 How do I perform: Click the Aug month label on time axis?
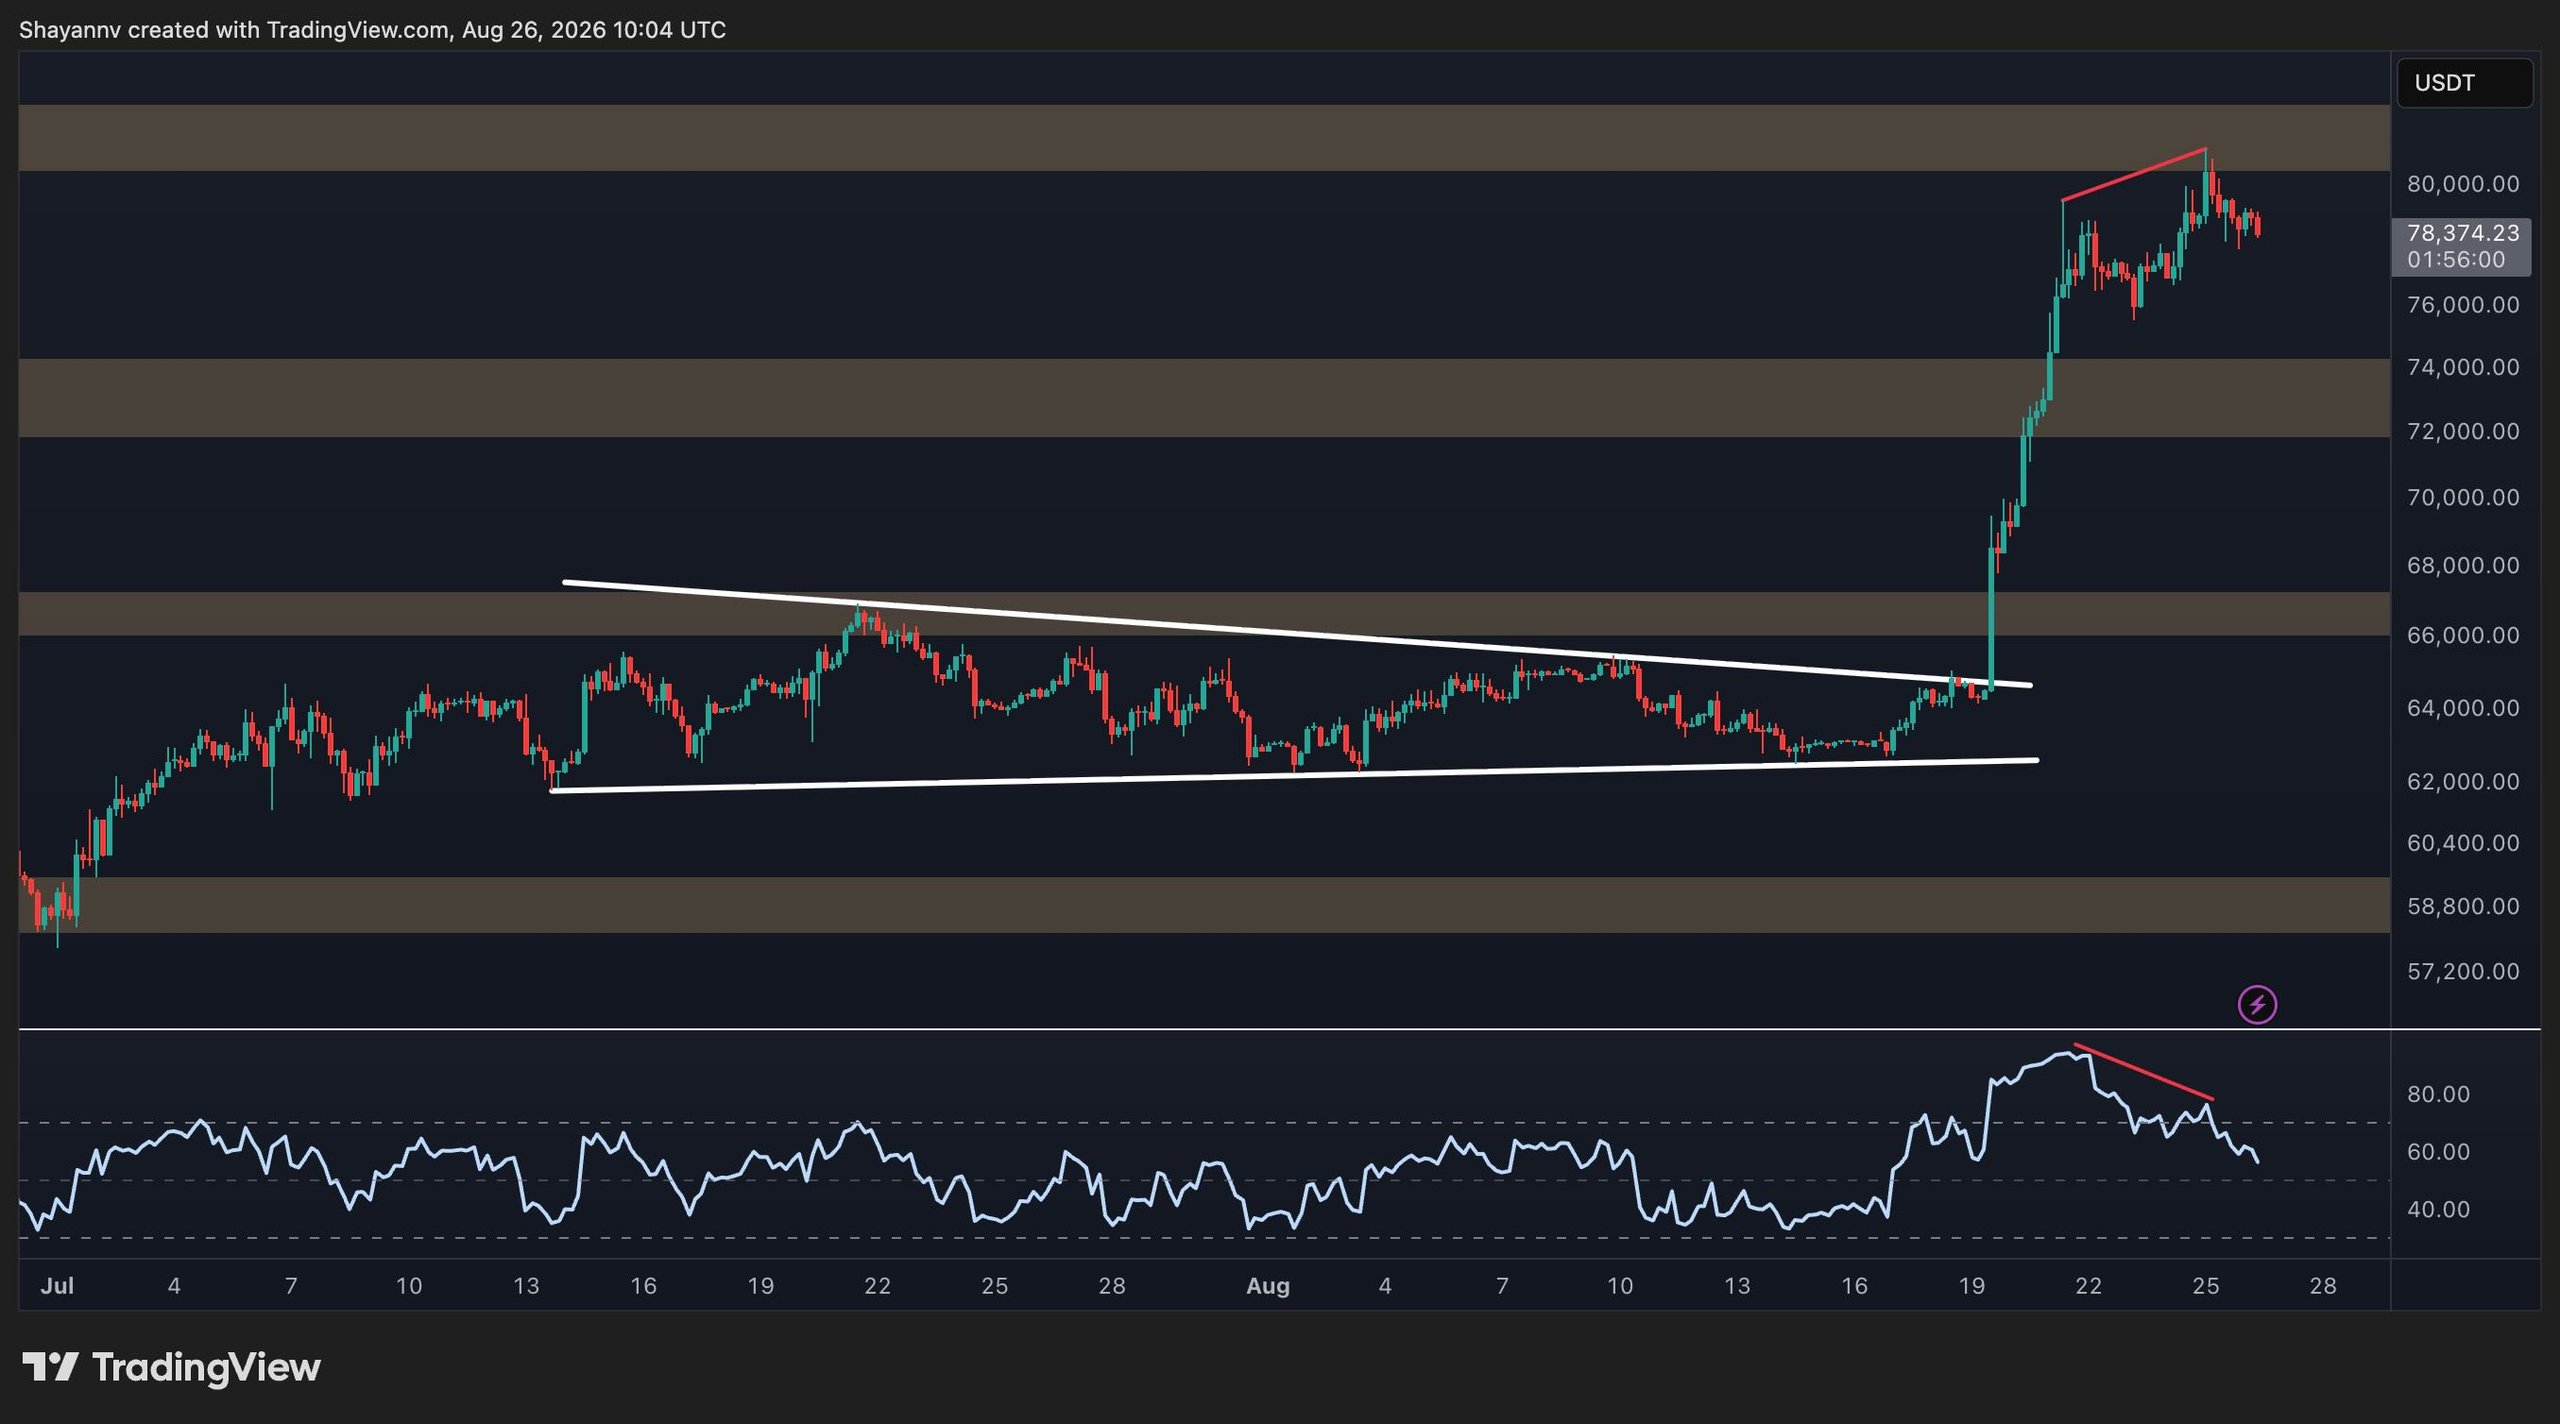pyautogui.click(x=1267, y=1286)
